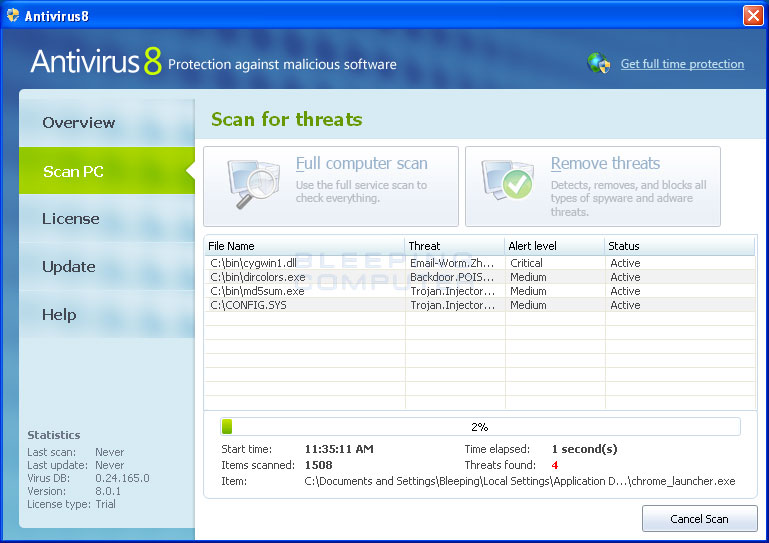Sort by Alert level column header
The image size is (769, 543).
pos(555,246)
